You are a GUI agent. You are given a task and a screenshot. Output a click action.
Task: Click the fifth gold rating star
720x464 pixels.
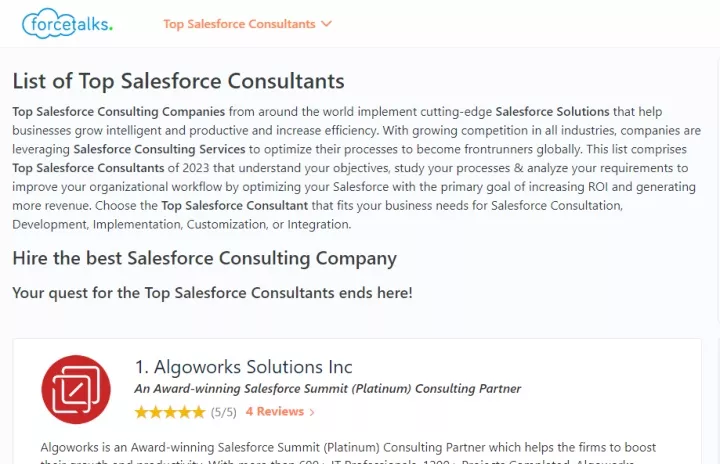pos(198,412)
